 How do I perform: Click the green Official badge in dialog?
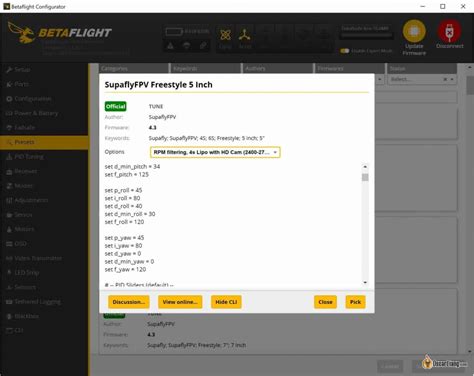tap(115, 106)
